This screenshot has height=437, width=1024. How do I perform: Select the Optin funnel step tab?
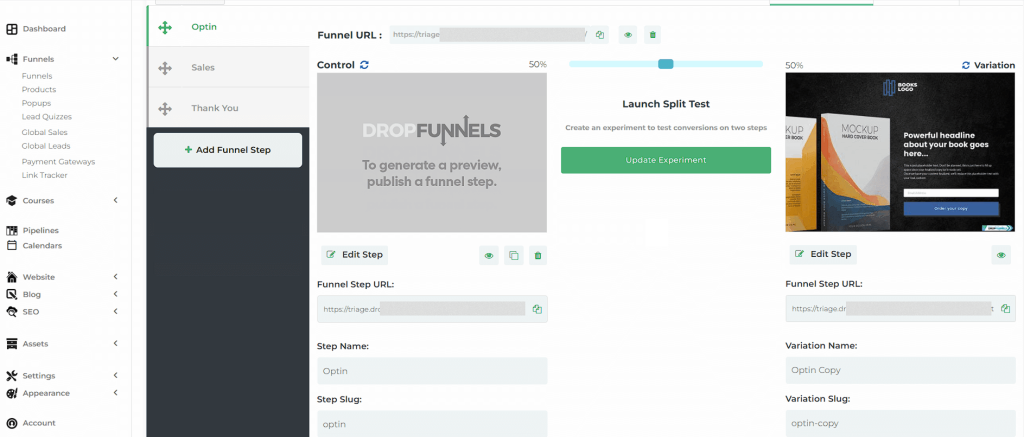pos(229,27)
